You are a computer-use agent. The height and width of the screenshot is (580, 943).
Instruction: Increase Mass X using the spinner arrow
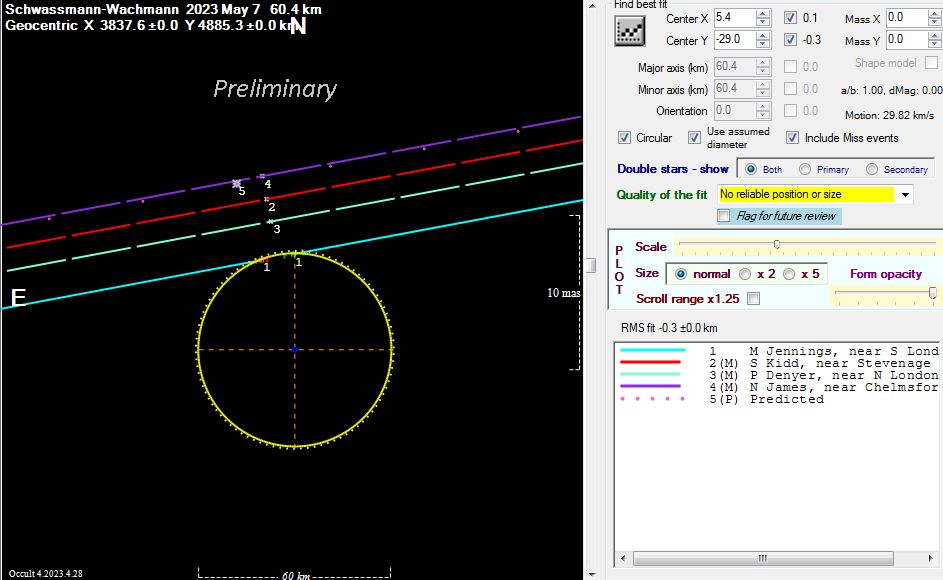point(934,14)
